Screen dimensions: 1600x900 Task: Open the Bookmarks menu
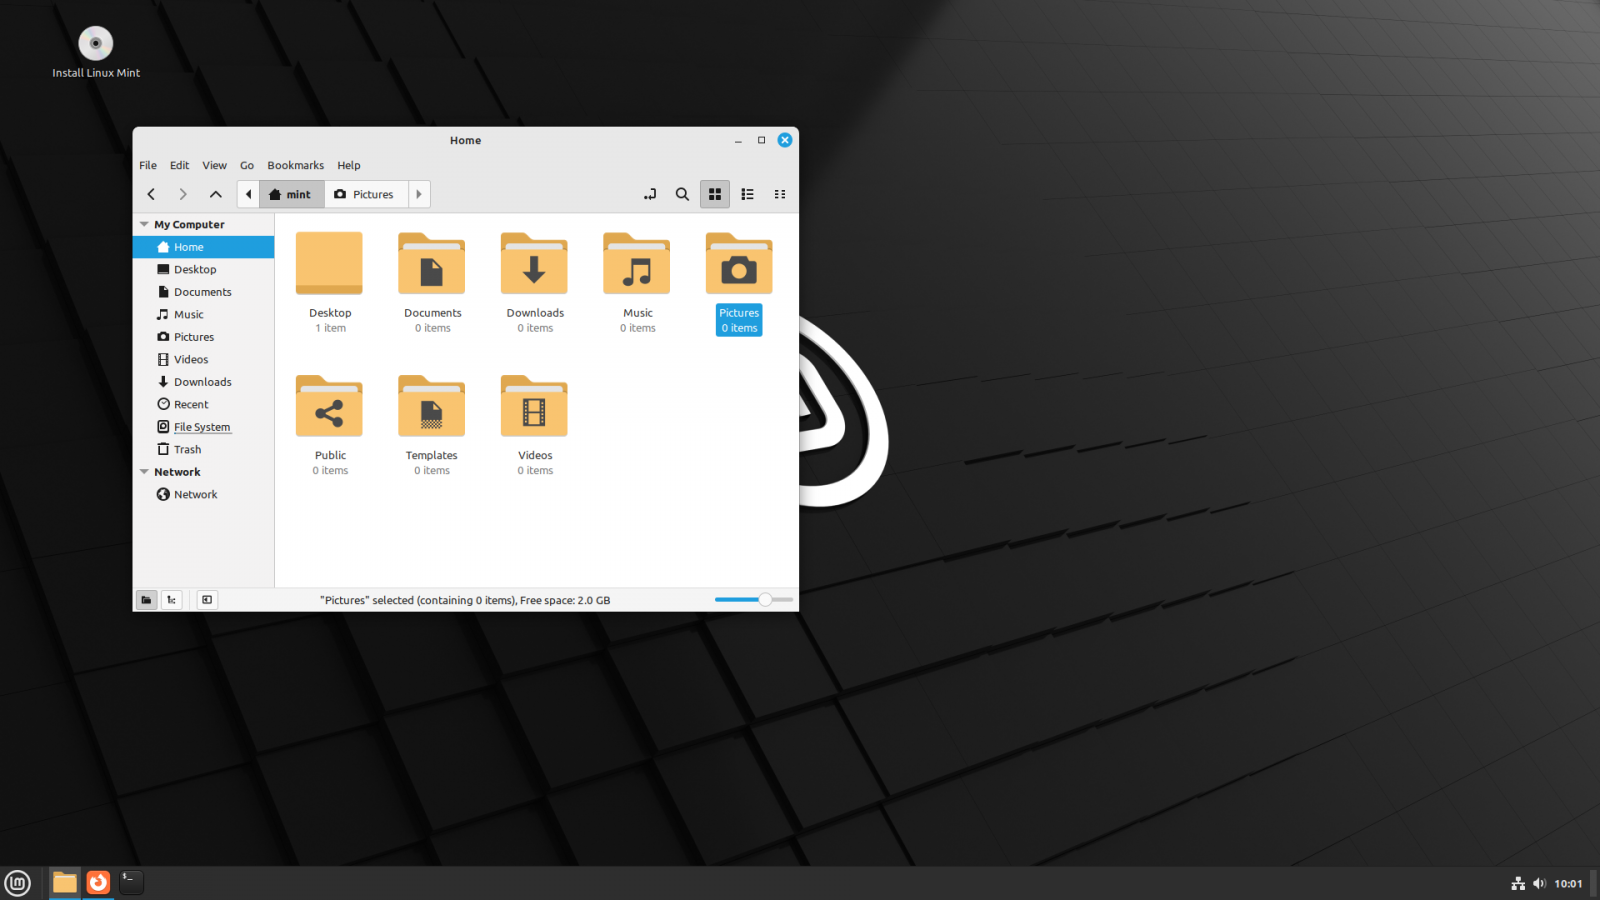295,165
